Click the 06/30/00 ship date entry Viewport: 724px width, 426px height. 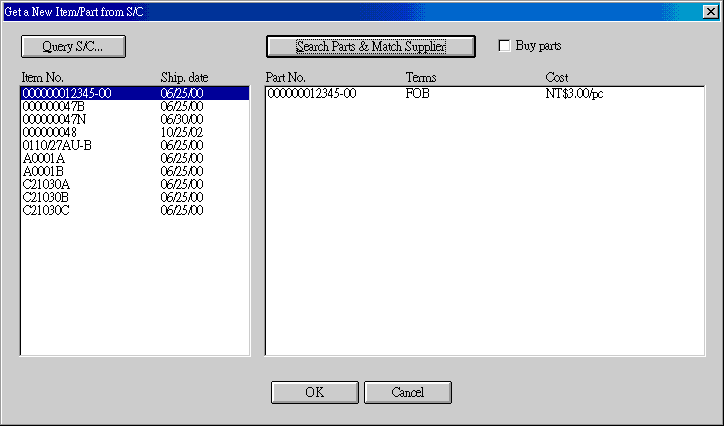[x=181, y=120]
